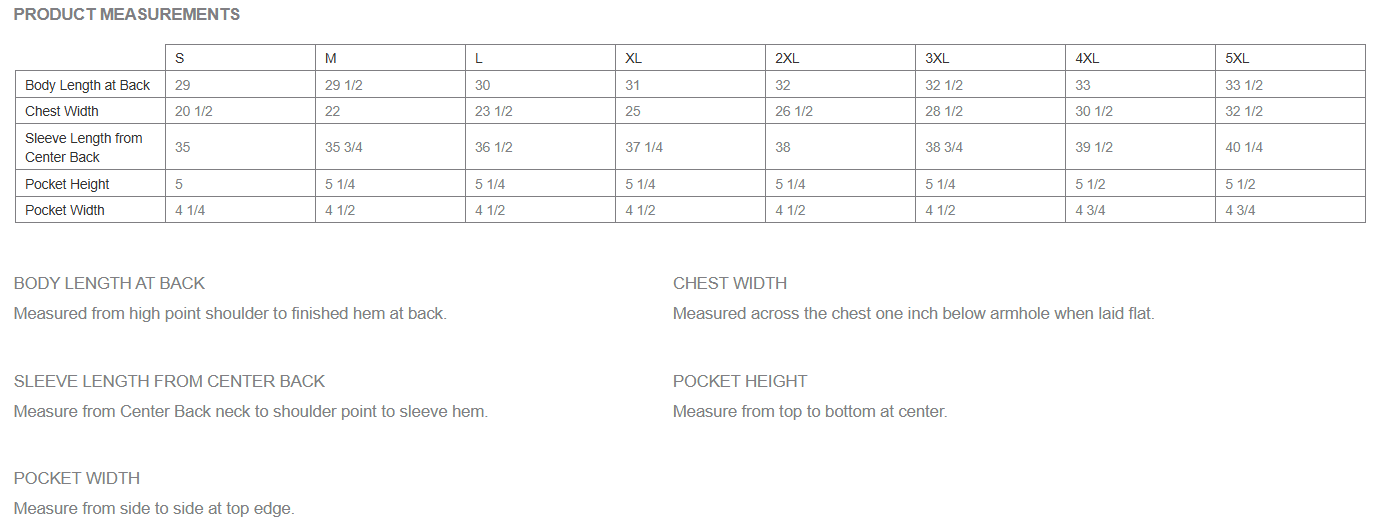This screenshot has height=530, width=1384.
Task: Select the 5XL size column header
Action: pos(1237,58)
